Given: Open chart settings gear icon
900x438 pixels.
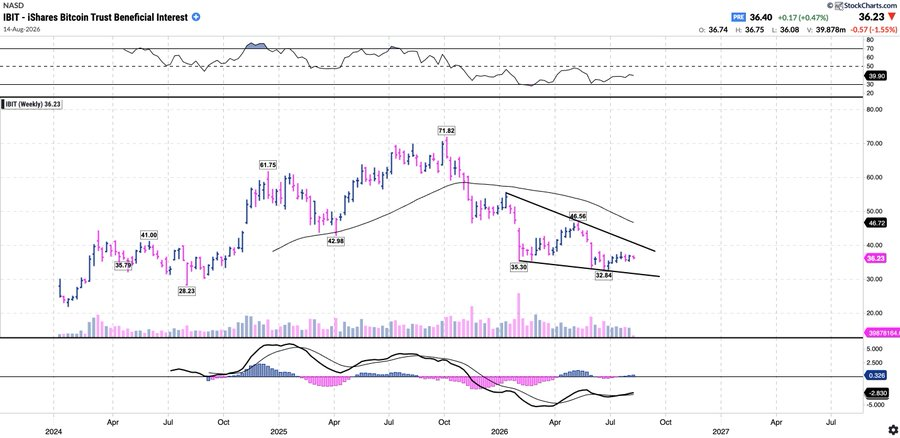Looking at the screenshot, I should point(893,429).
